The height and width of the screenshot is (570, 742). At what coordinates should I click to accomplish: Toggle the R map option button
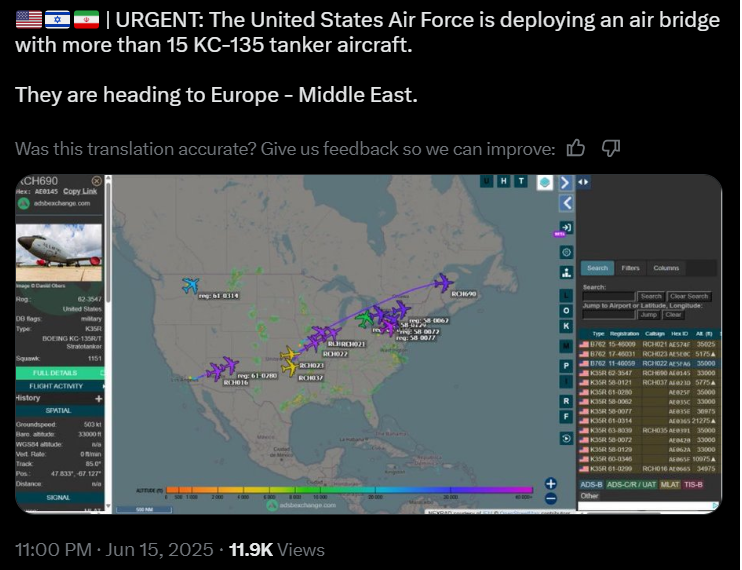tap(566, 401)
